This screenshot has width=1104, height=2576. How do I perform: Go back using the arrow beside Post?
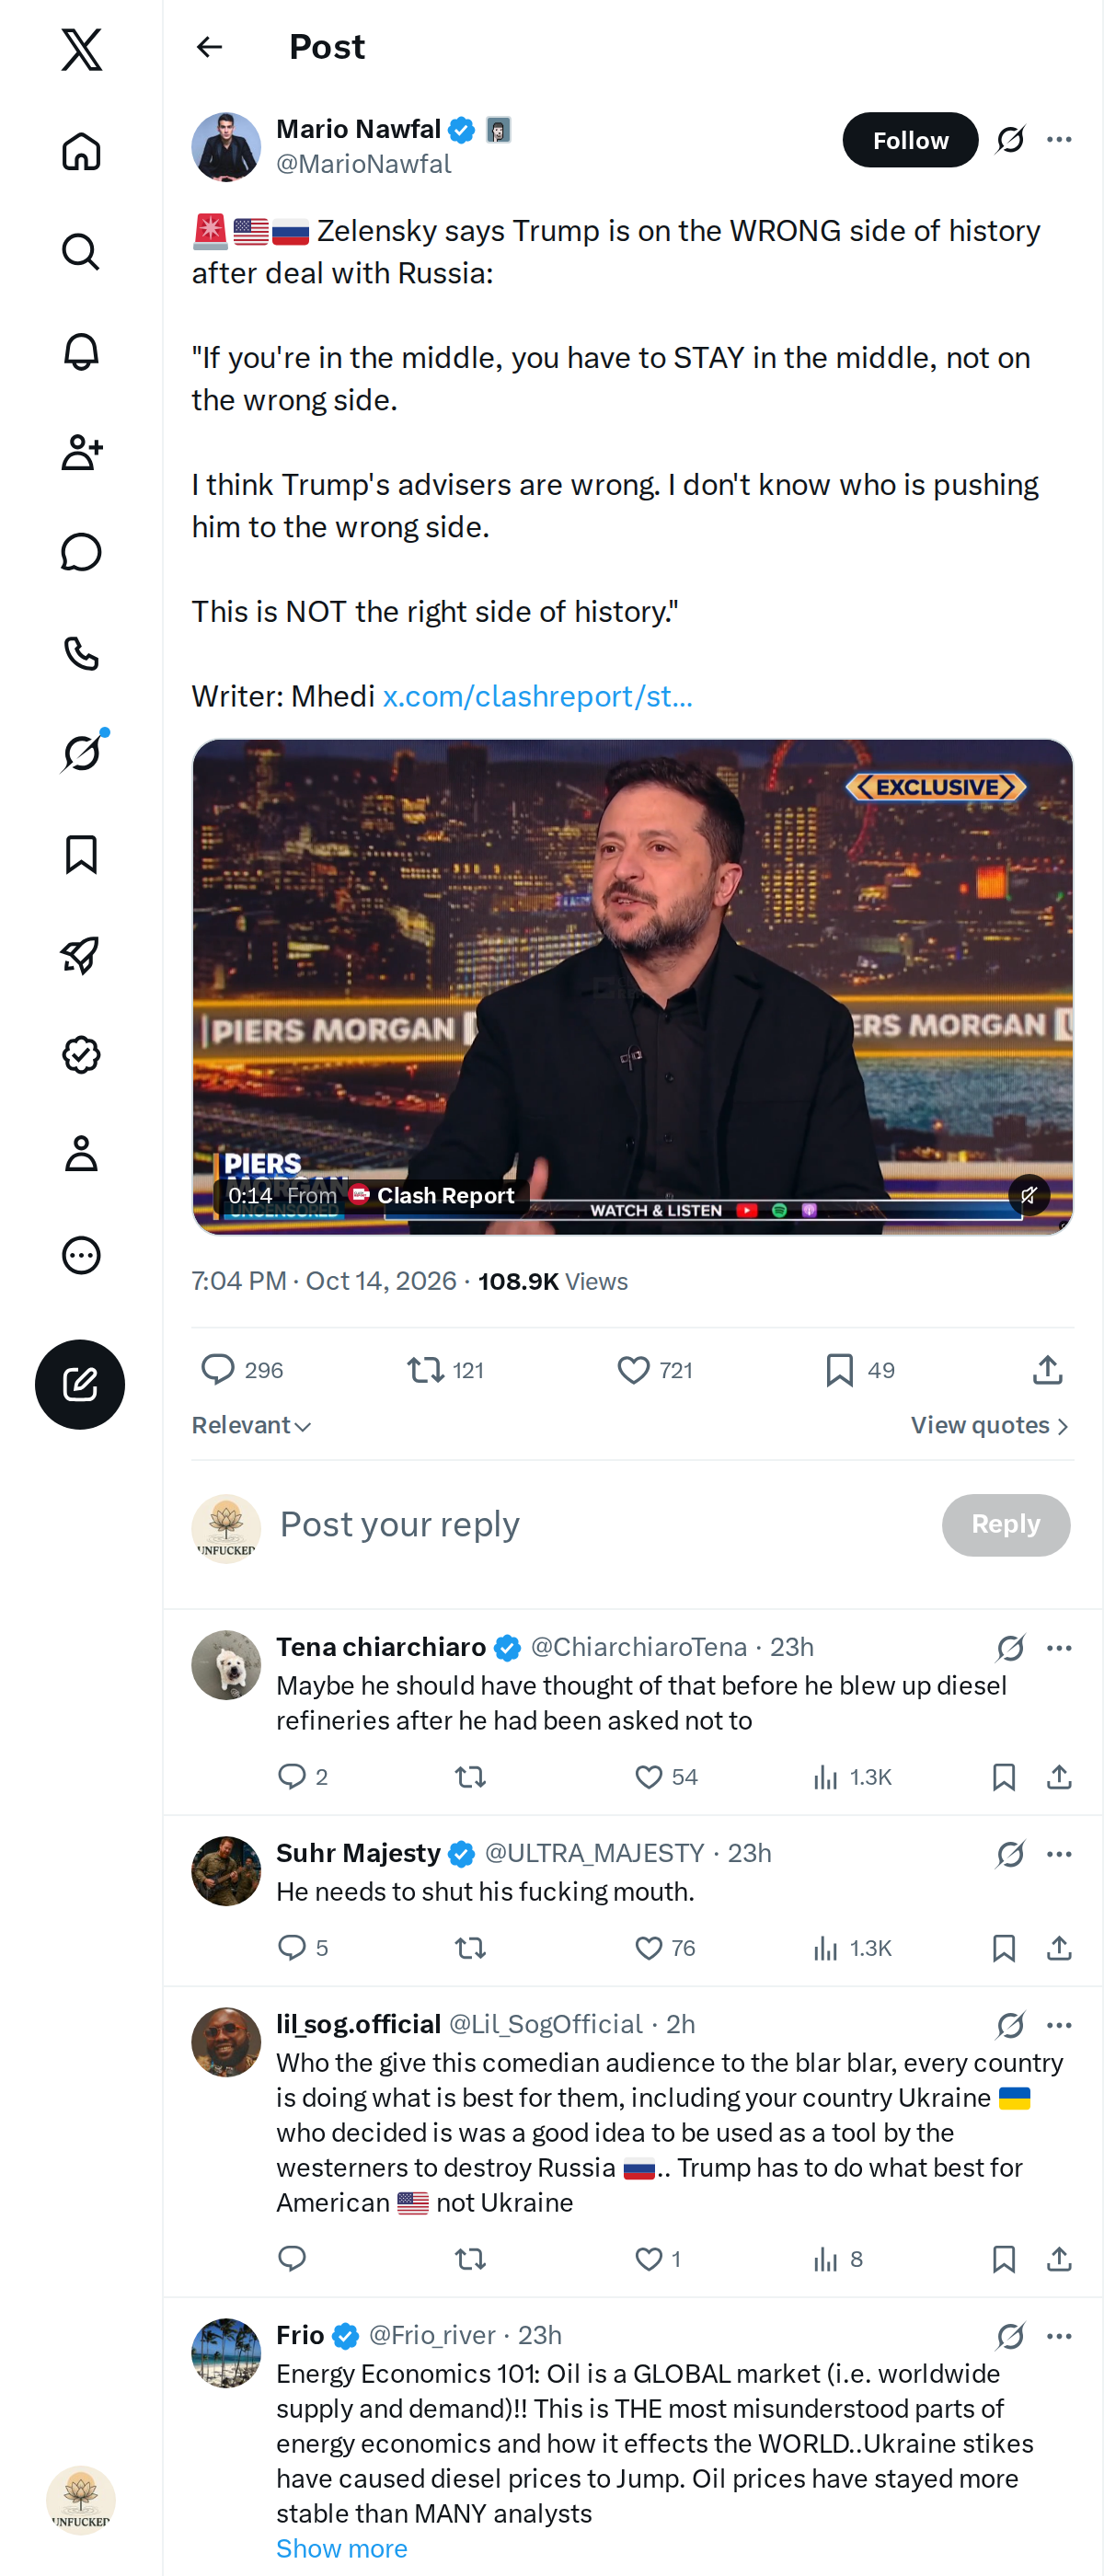point(210,47)
